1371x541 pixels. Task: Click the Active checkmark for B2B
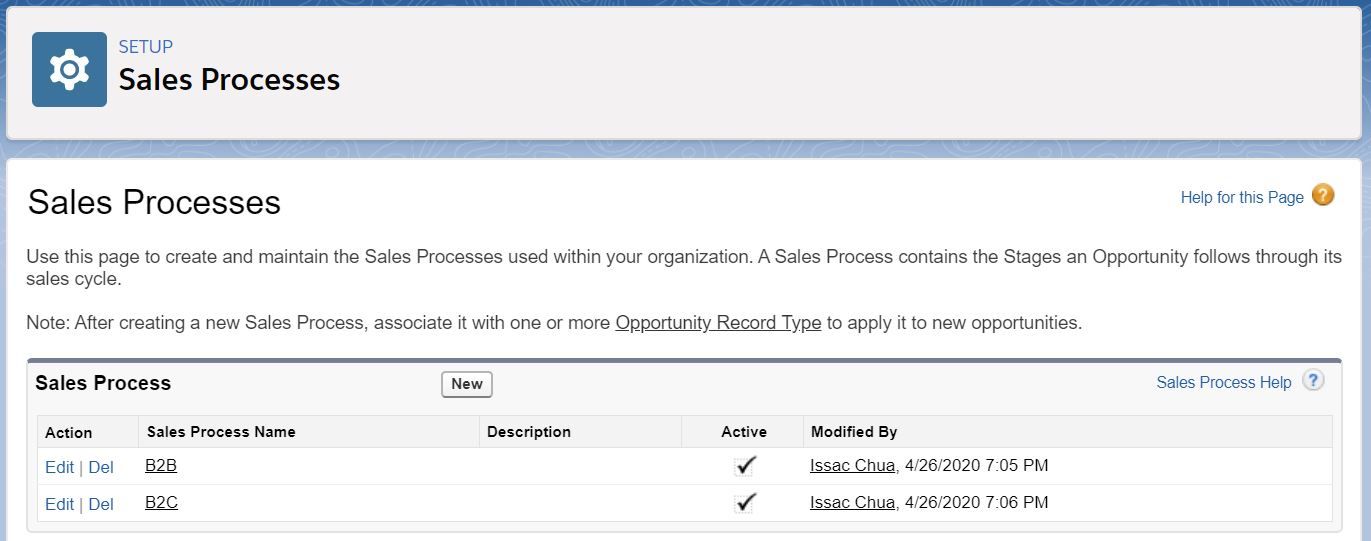pos(745,465)
